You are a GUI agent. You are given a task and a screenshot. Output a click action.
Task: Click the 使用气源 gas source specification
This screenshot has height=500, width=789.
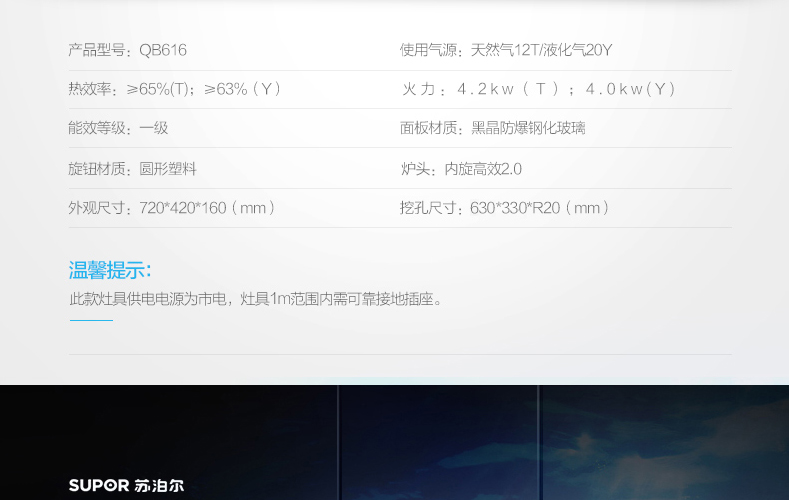click(x=506, y=50)
